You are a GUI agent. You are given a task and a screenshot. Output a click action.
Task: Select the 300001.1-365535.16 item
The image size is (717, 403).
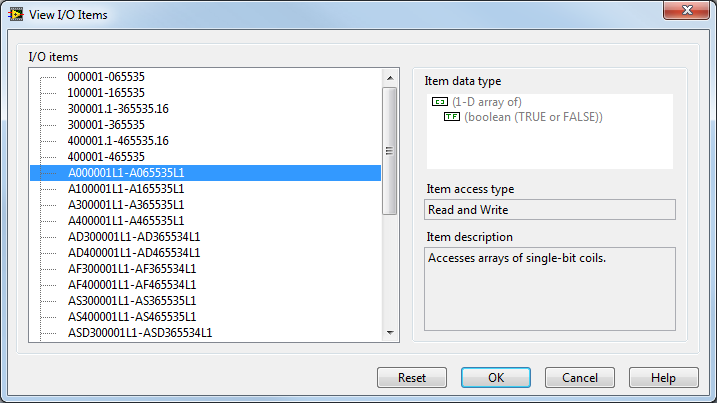point(118,109)
